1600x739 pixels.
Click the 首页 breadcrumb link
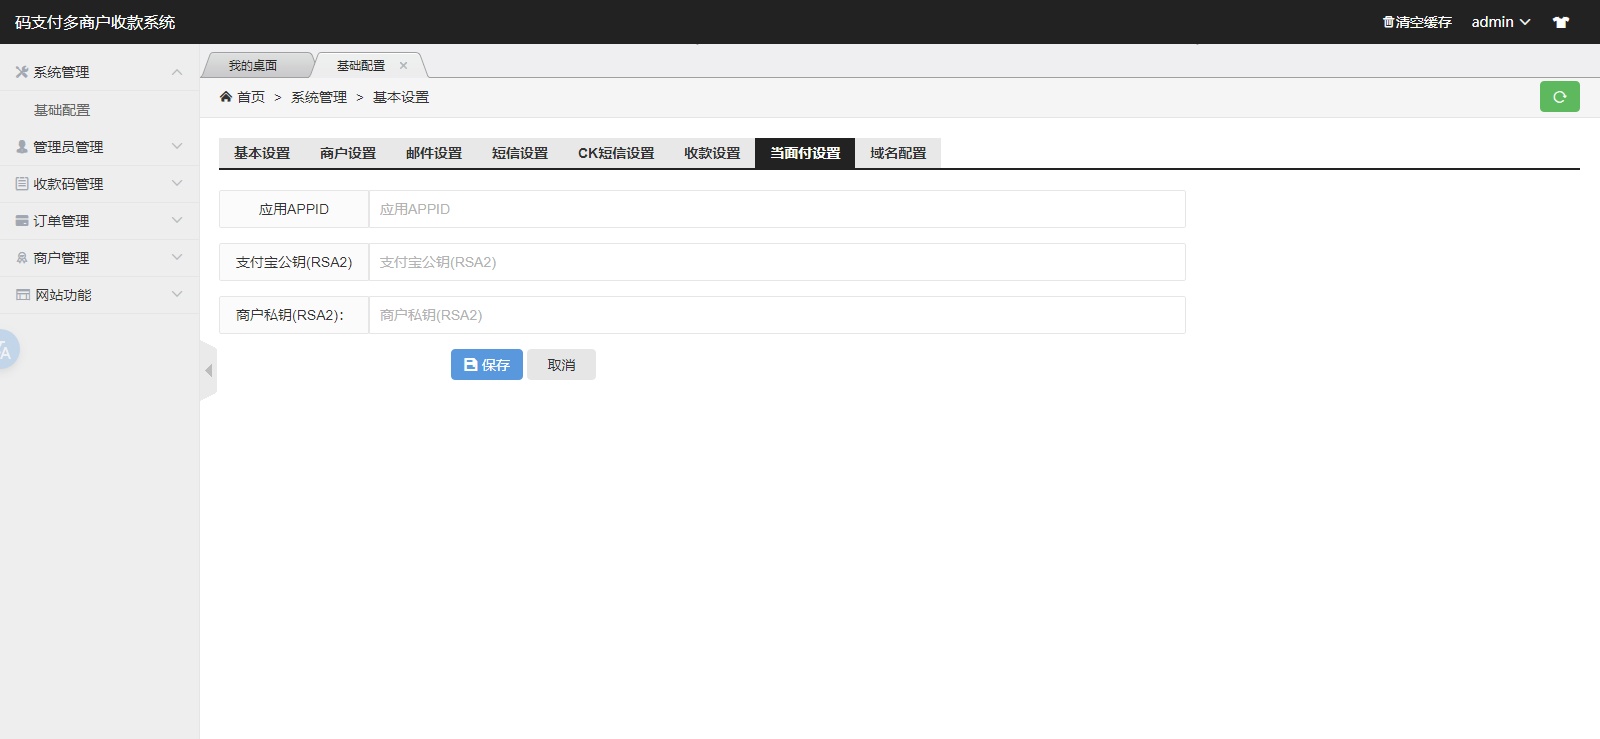[x=251, y=97]
